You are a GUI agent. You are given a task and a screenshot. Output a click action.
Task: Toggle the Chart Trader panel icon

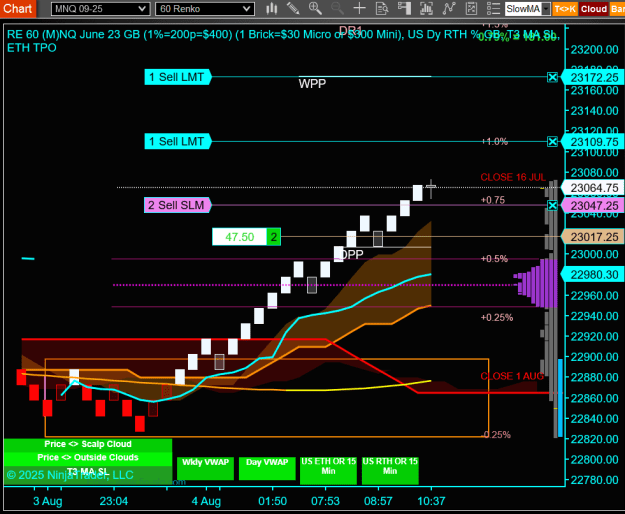coord(404,8)
